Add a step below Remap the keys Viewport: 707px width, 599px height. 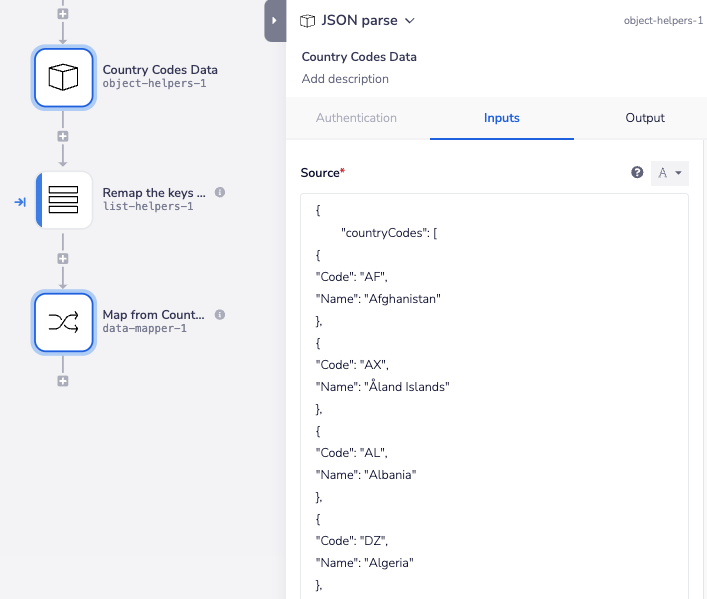point(63,259)
